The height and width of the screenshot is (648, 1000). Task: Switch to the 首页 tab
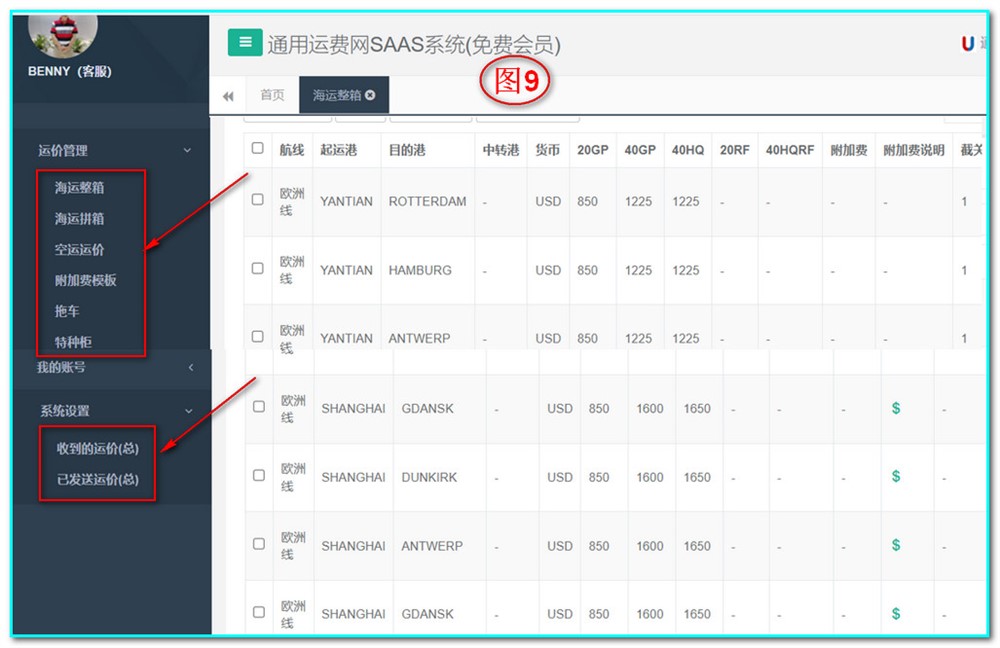(x=272, y=96)
